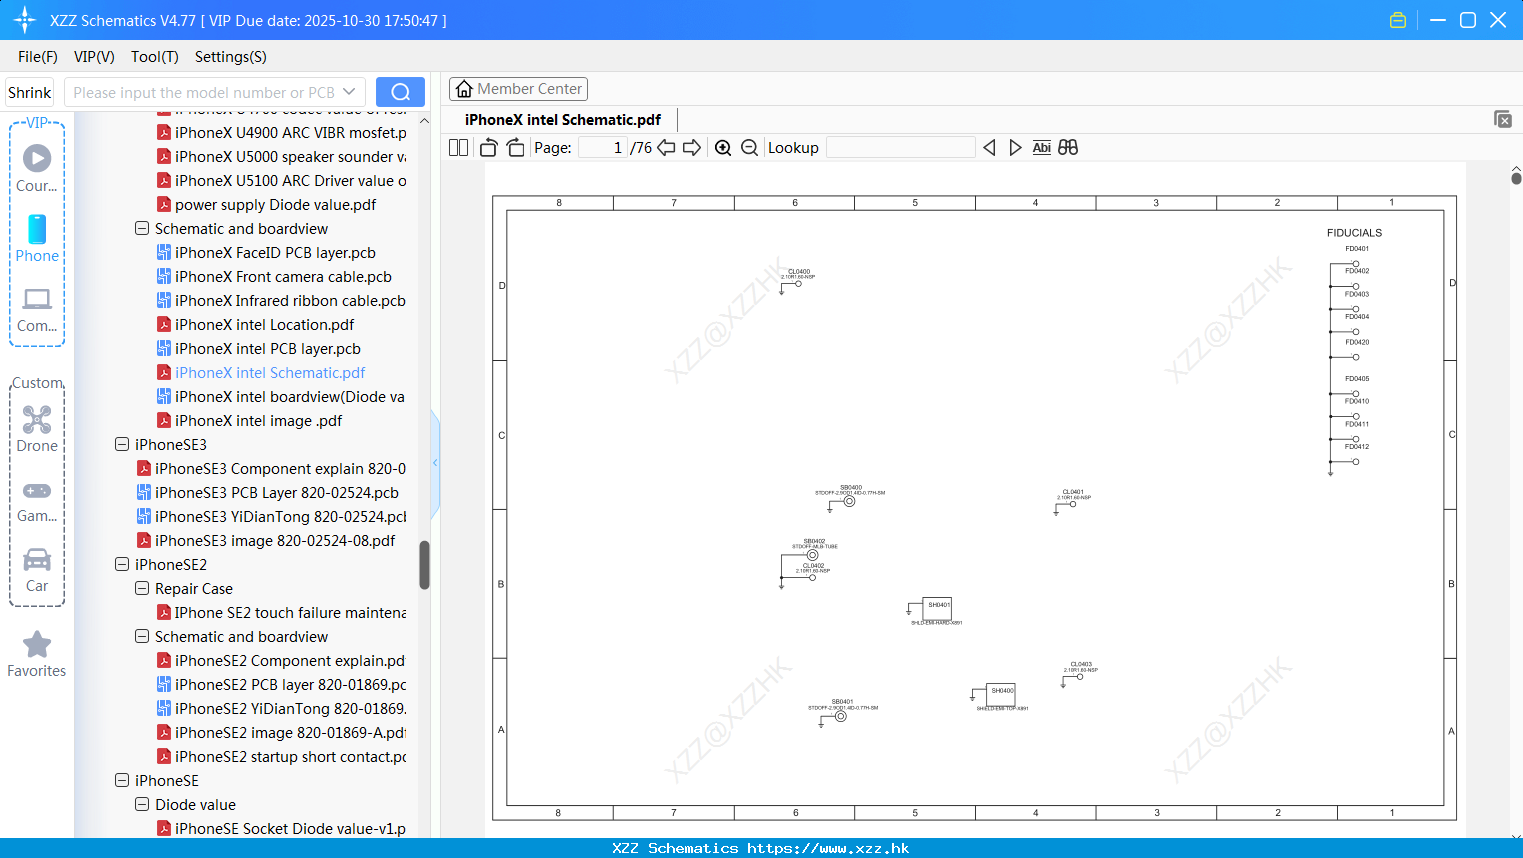Collapse the sidebar via the splitter handle
This screenshot has height=858, width=1523.
[435, 462]
